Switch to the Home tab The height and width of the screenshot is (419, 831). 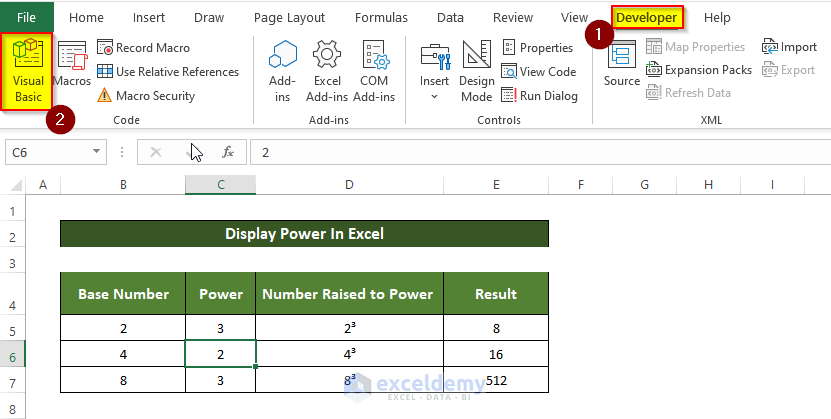click(86, 17)
